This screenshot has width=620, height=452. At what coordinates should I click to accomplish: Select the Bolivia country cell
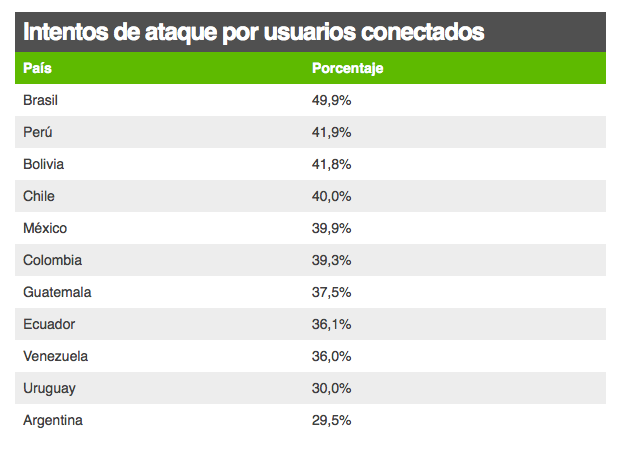[43, 164]
